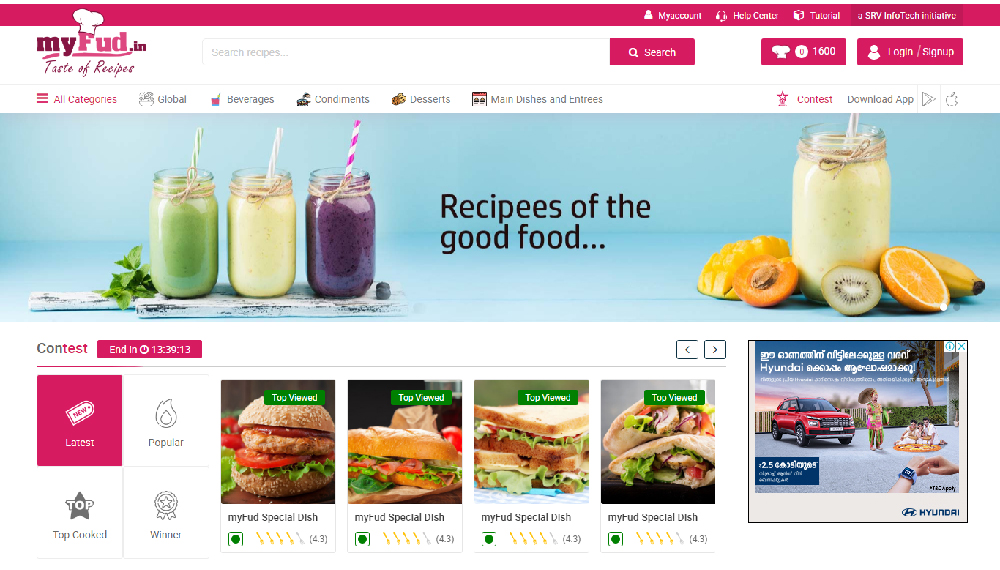Open the Latest contest filter tile
The width and height of the screenshot is (1000, 570).
80,420
